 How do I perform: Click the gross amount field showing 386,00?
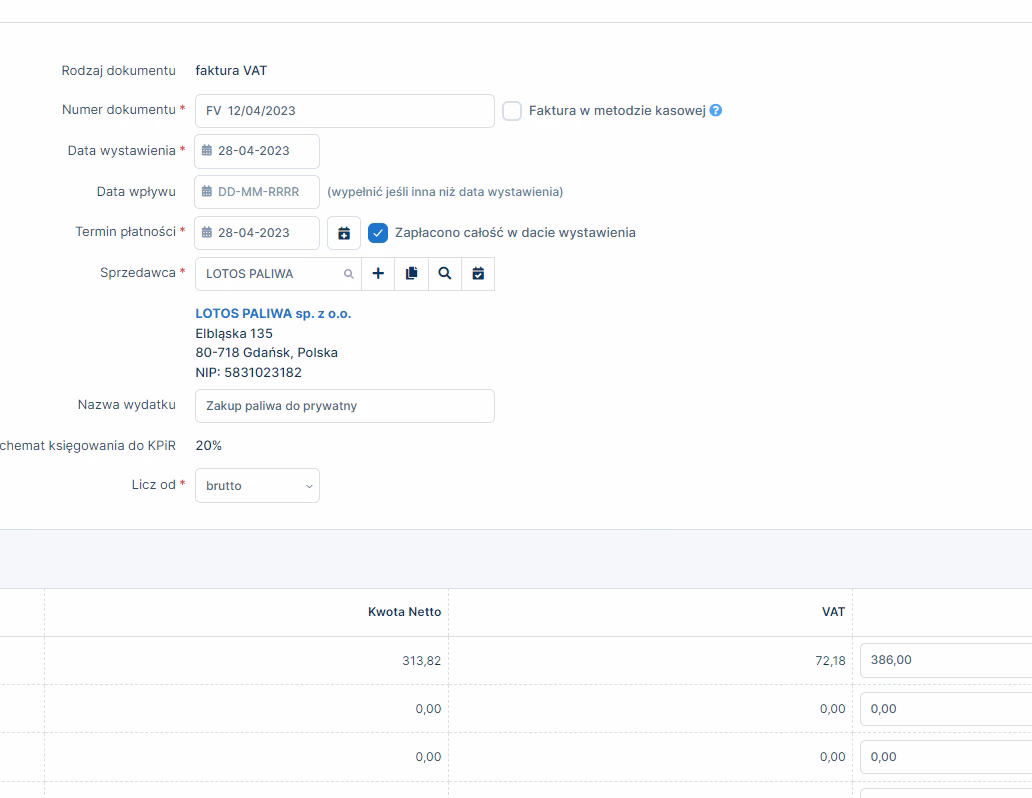(x=944, y=660)
